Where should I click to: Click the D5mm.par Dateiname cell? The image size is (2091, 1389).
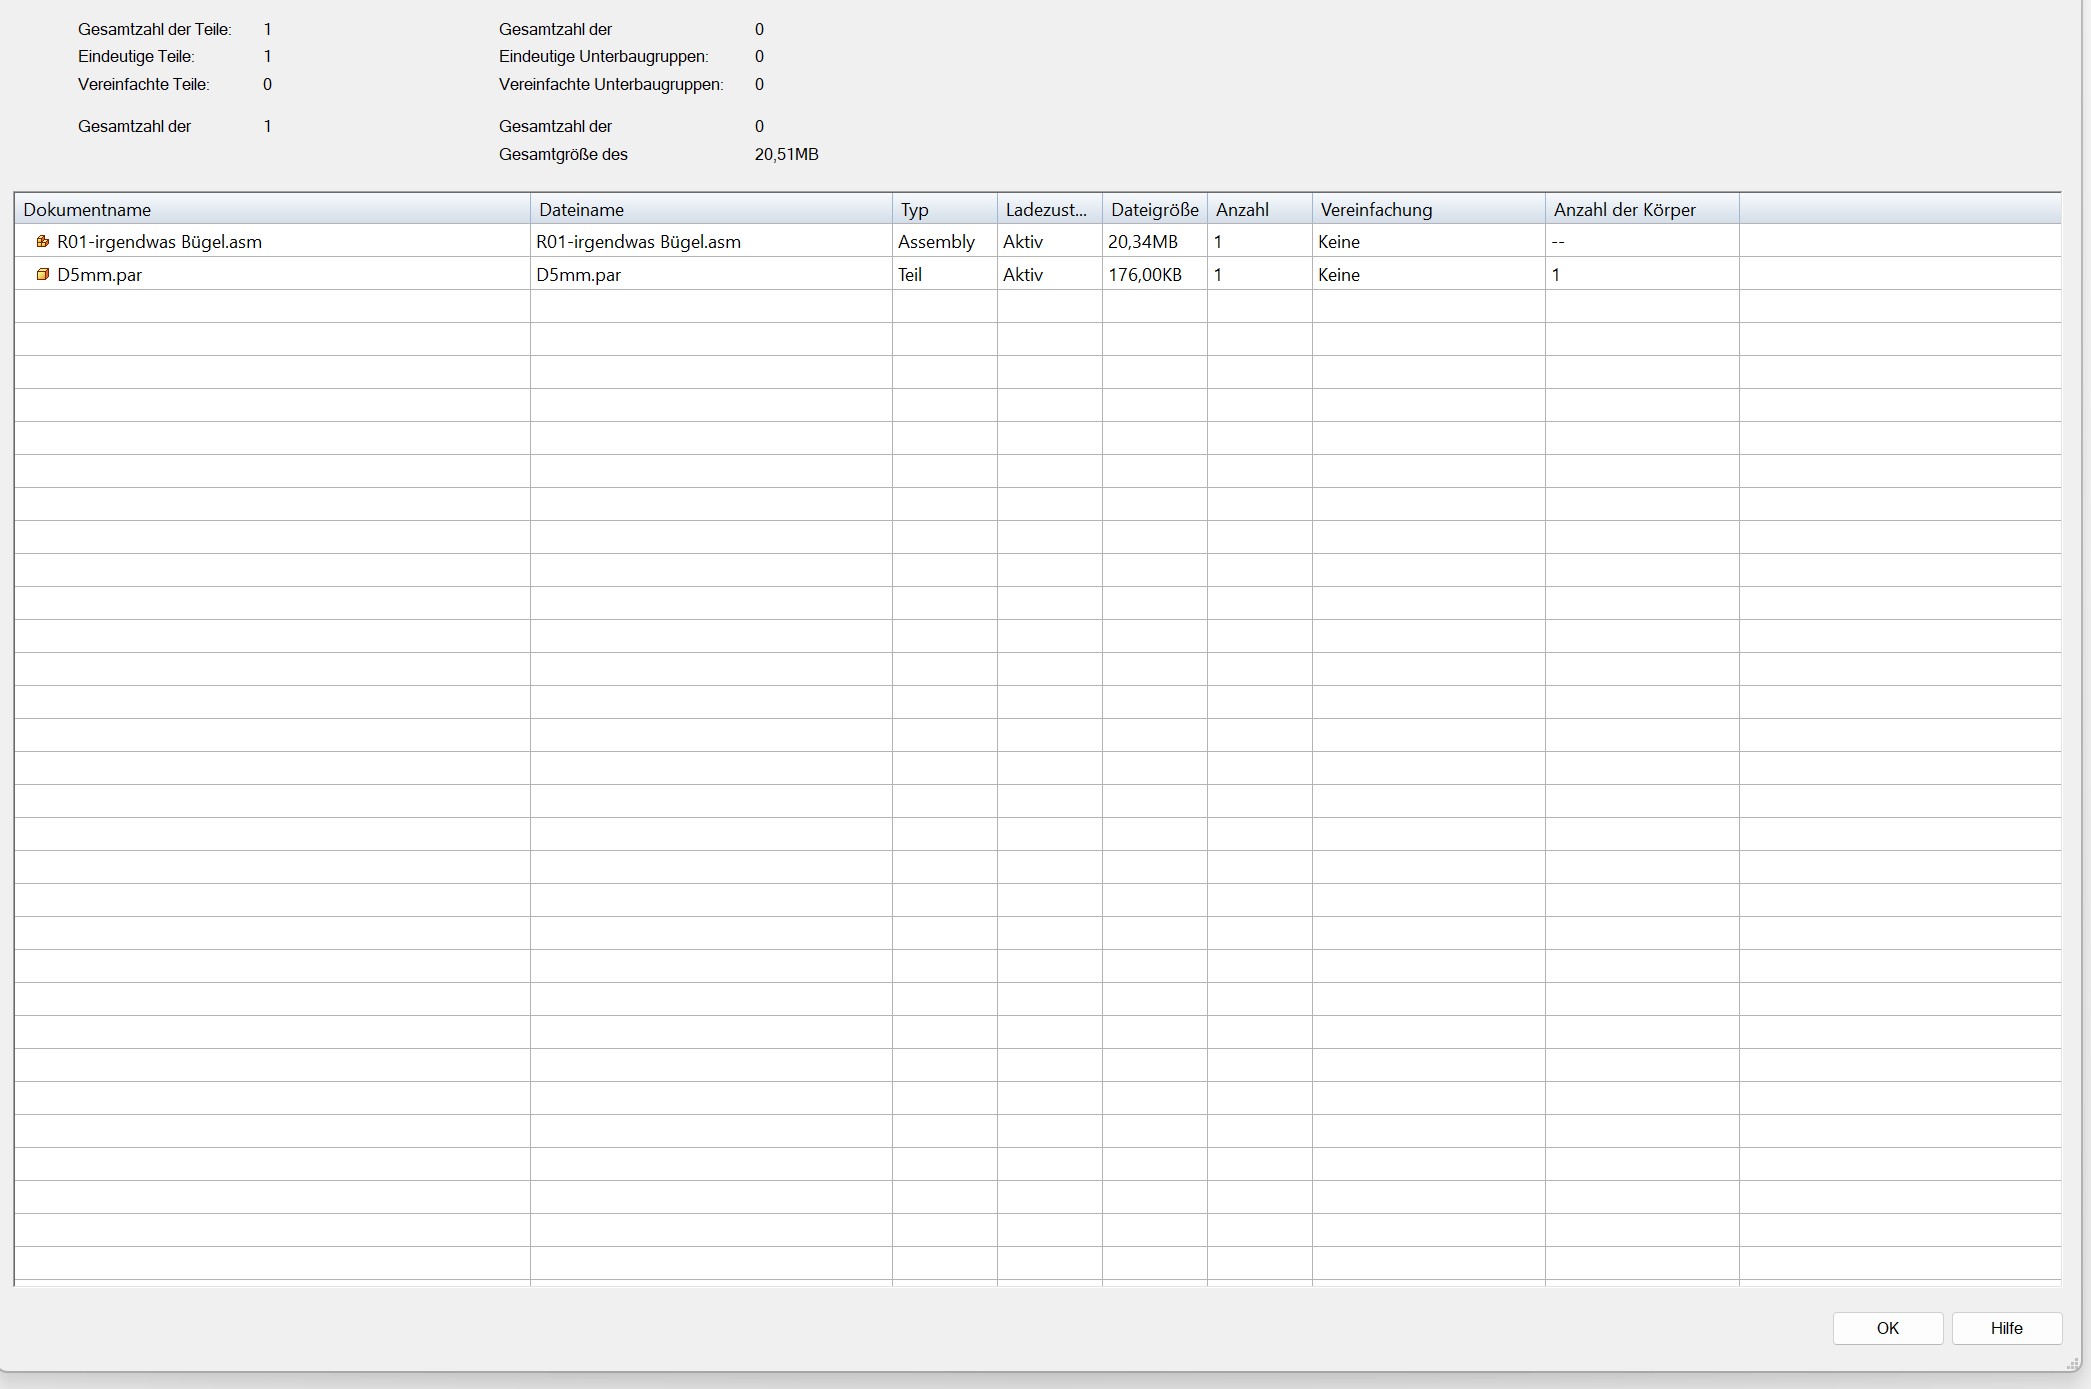coord(579,274)
